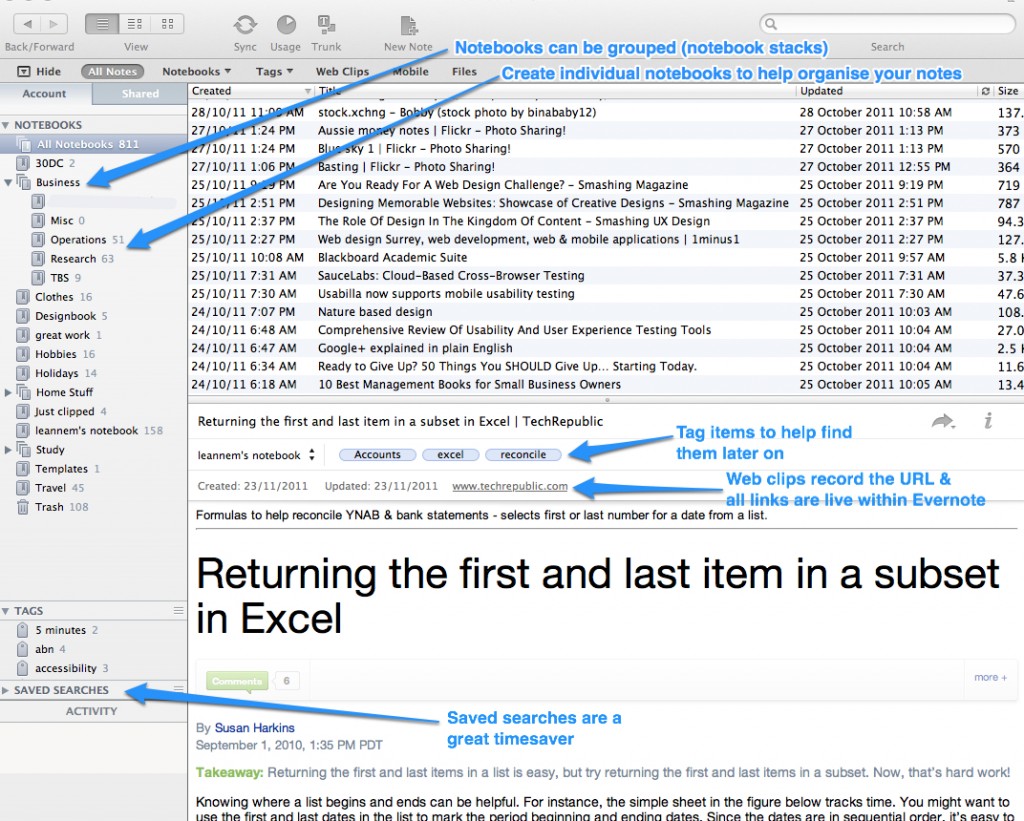Open author link Susan Harkins
This screenshot has height=821, width=1024.
pyautogui.click(x=255, y=728)
